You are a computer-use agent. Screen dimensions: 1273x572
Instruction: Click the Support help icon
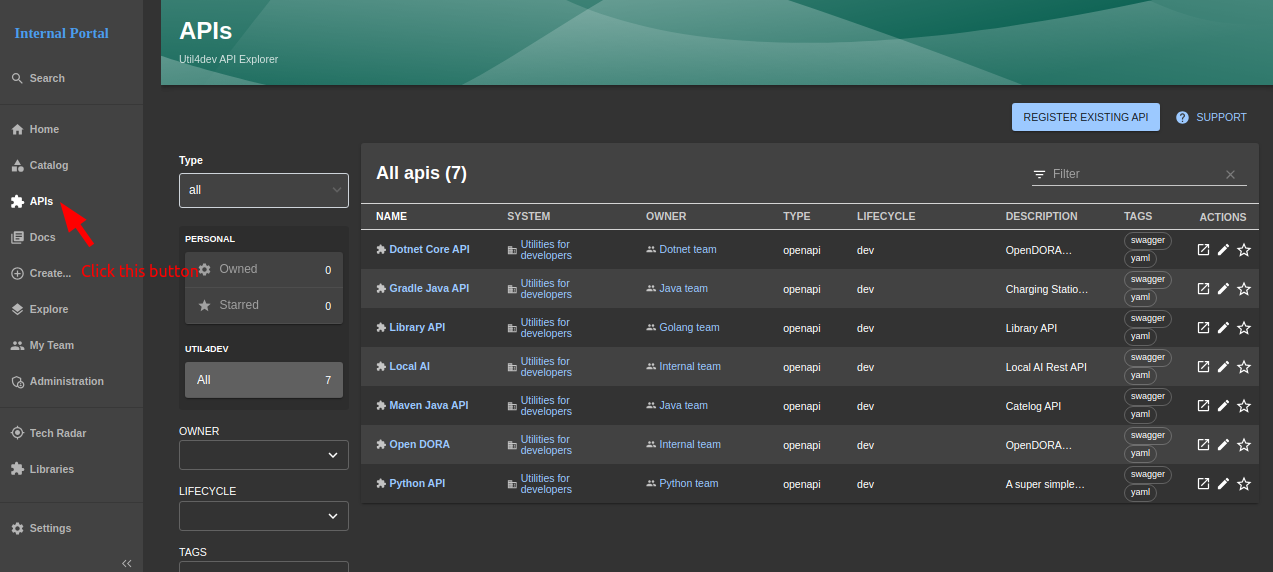(1182, 117)
